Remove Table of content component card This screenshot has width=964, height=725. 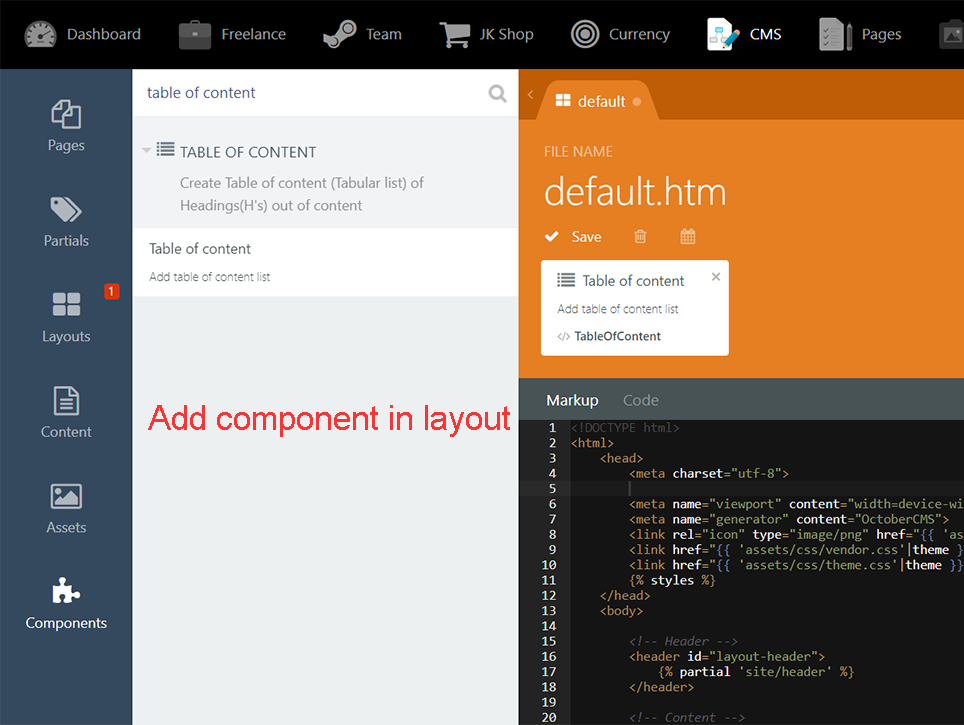[x=716, y=277]
